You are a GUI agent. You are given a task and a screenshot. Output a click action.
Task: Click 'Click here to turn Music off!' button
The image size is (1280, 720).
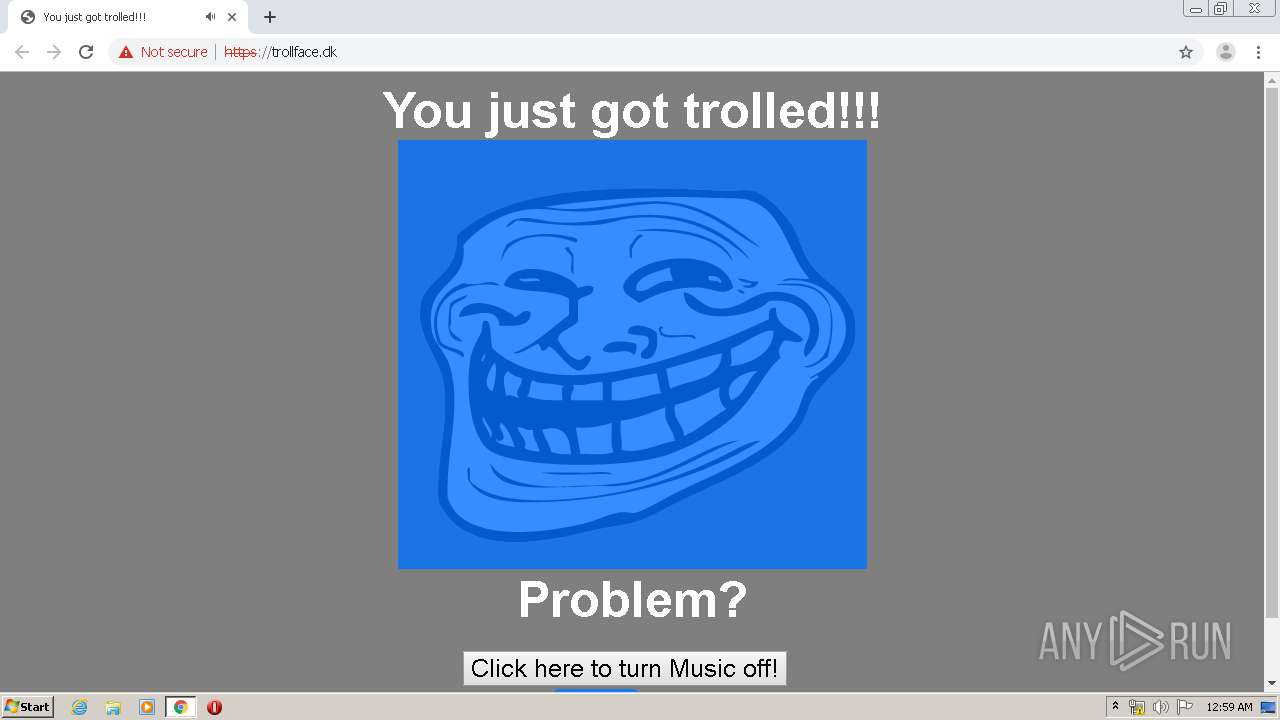625,668
